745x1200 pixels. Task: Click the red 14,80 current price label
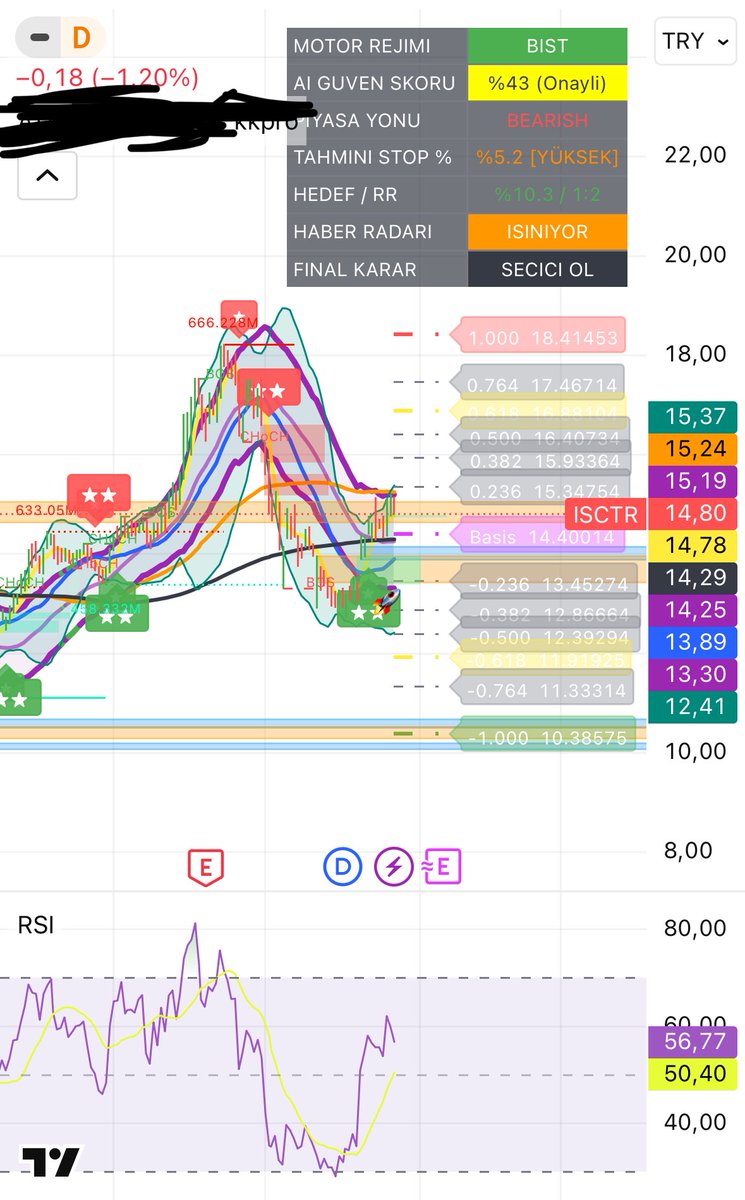(693, 516)
